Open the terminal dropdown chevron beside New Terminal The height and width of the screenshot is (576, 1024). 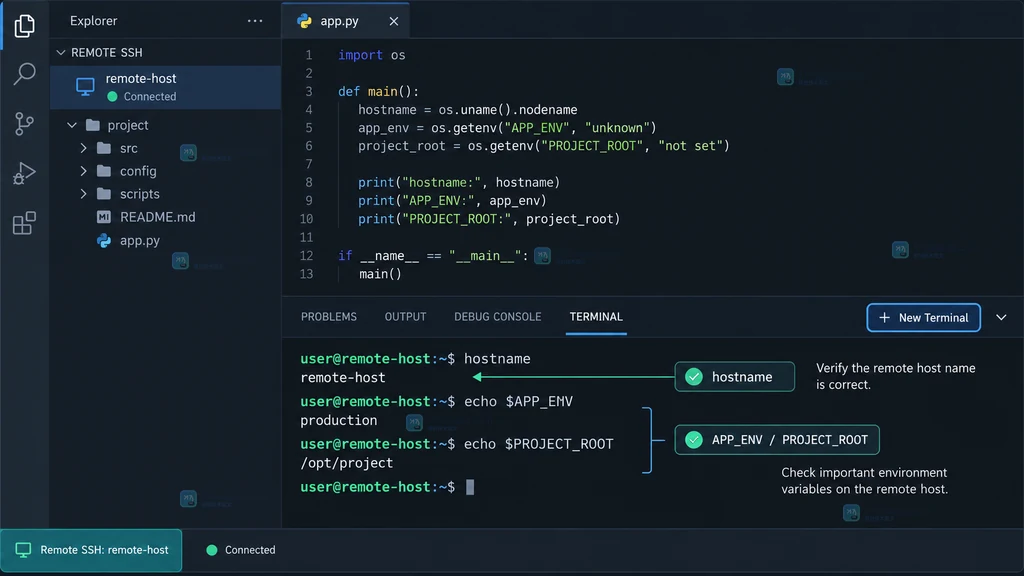click(1001, 317)
